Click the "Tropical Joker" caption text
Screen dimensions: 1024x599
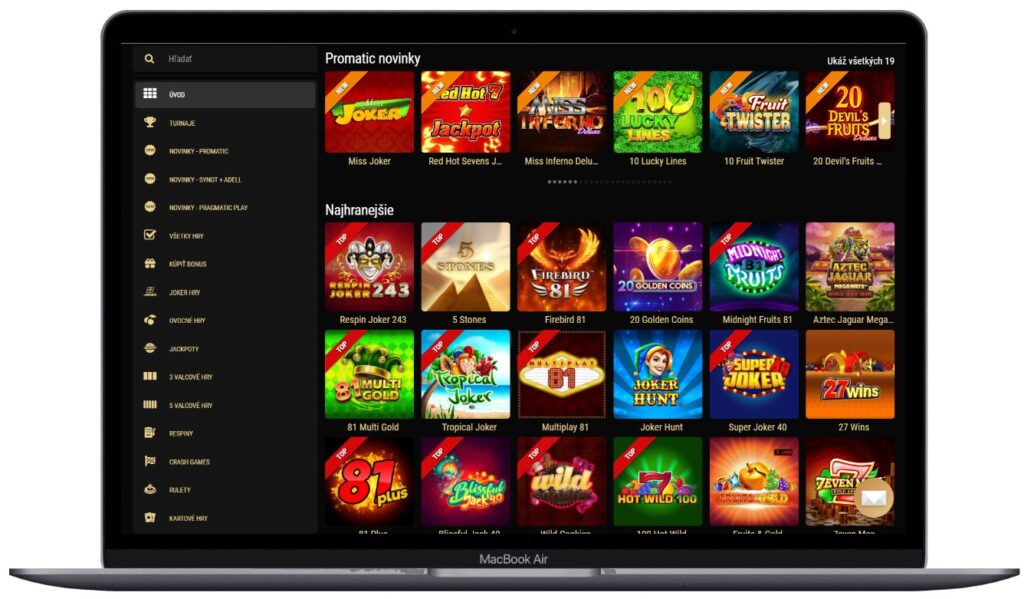pyautogui.click(x=469, y=427)
